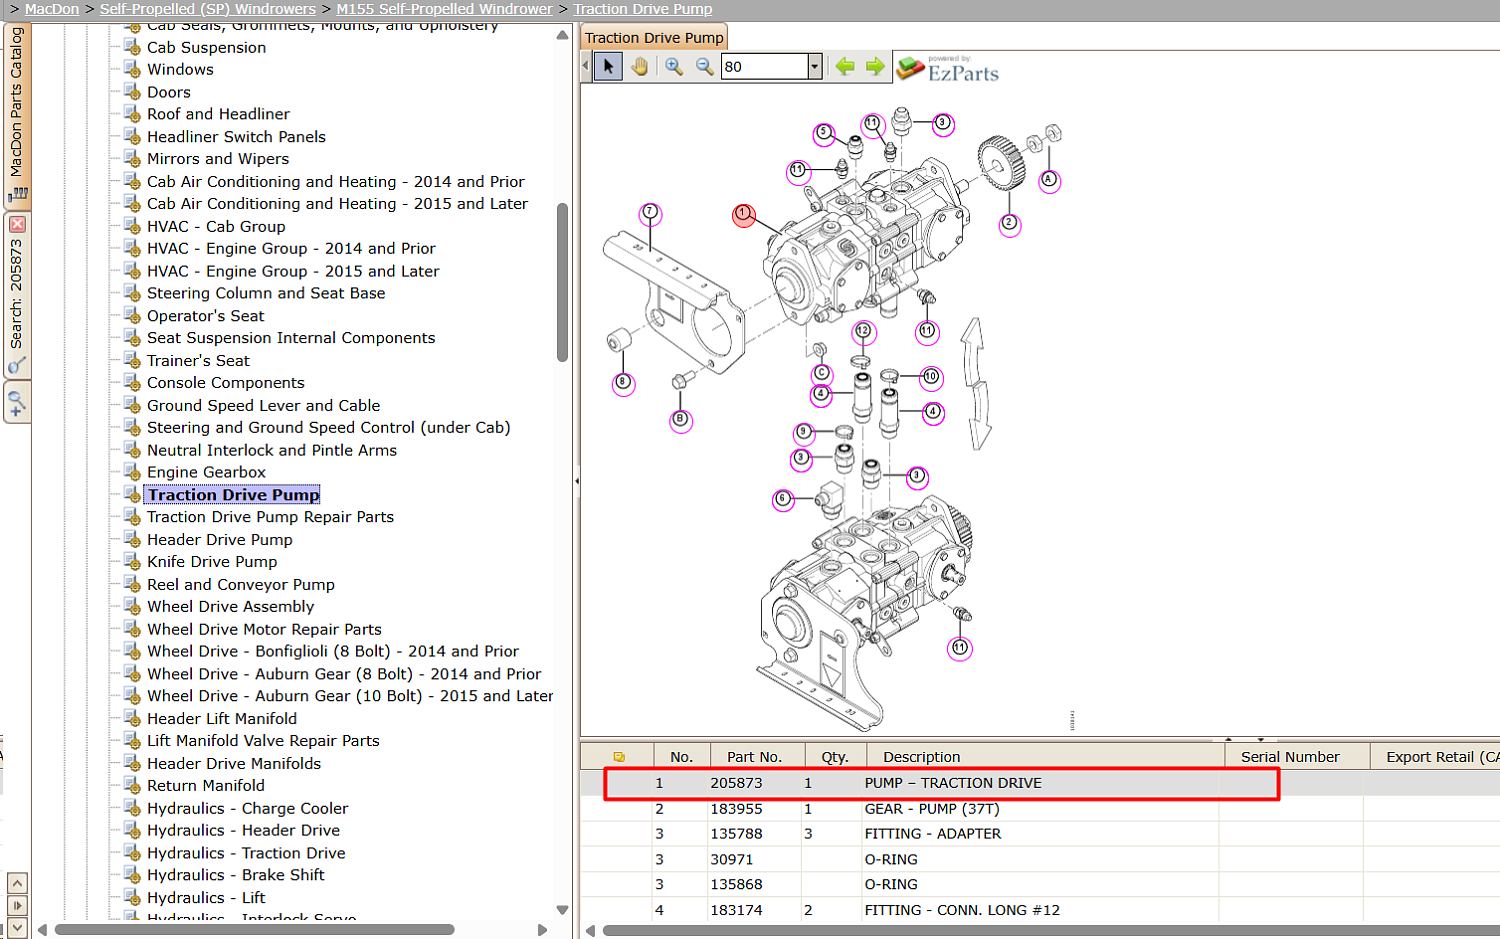Screen dimensions: 1500x939
Task: Select the pointer arrow tool
Action: tap(608, 67)
